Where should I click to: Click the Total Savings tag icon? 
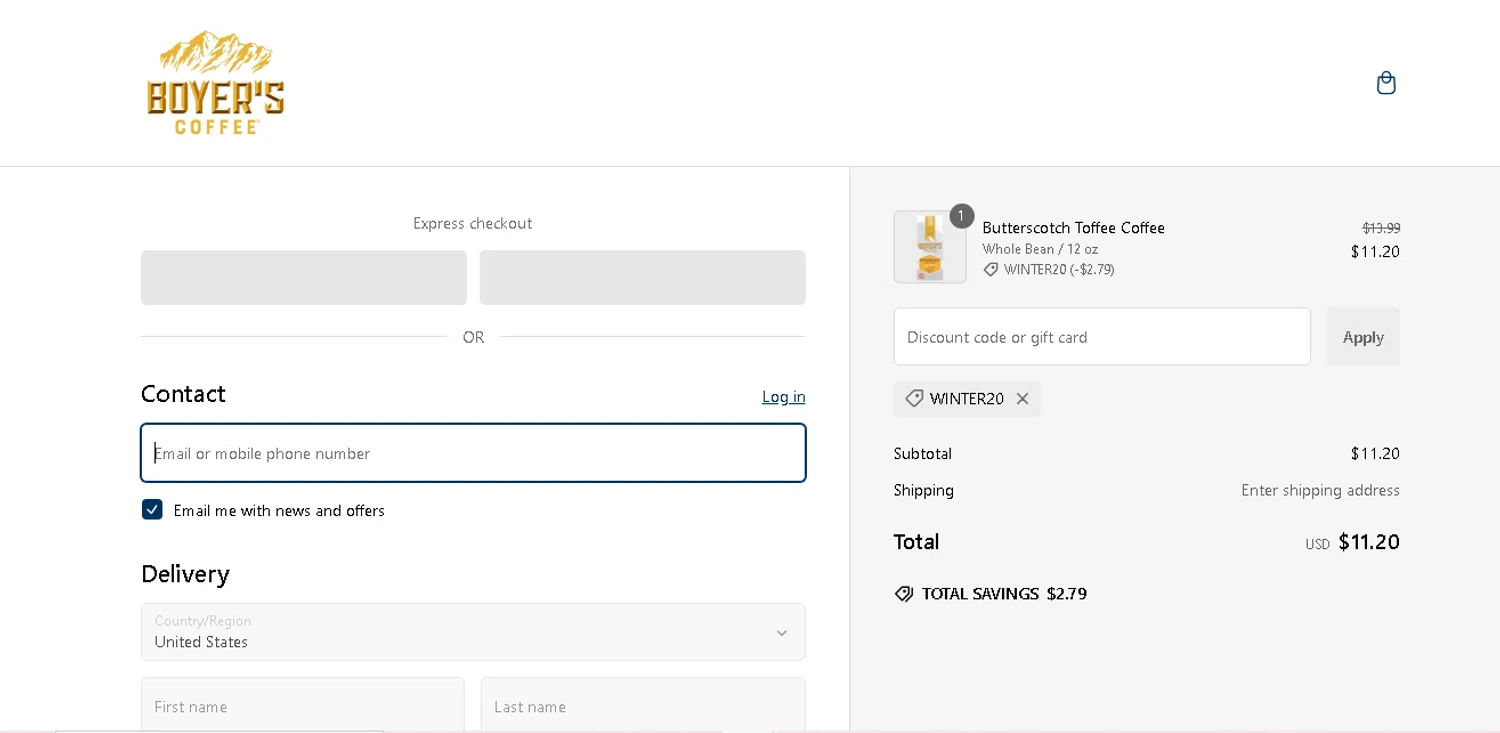[904, 594]
